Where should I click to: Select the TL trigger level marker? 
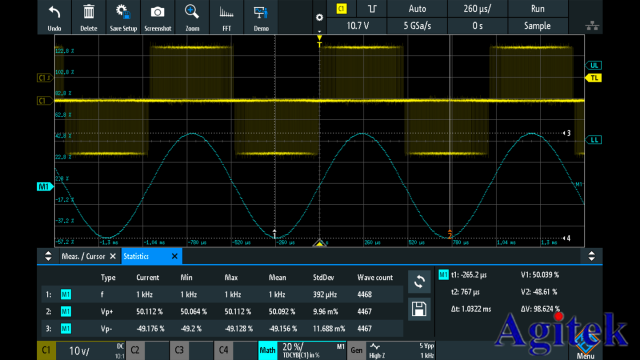[594, 78]
